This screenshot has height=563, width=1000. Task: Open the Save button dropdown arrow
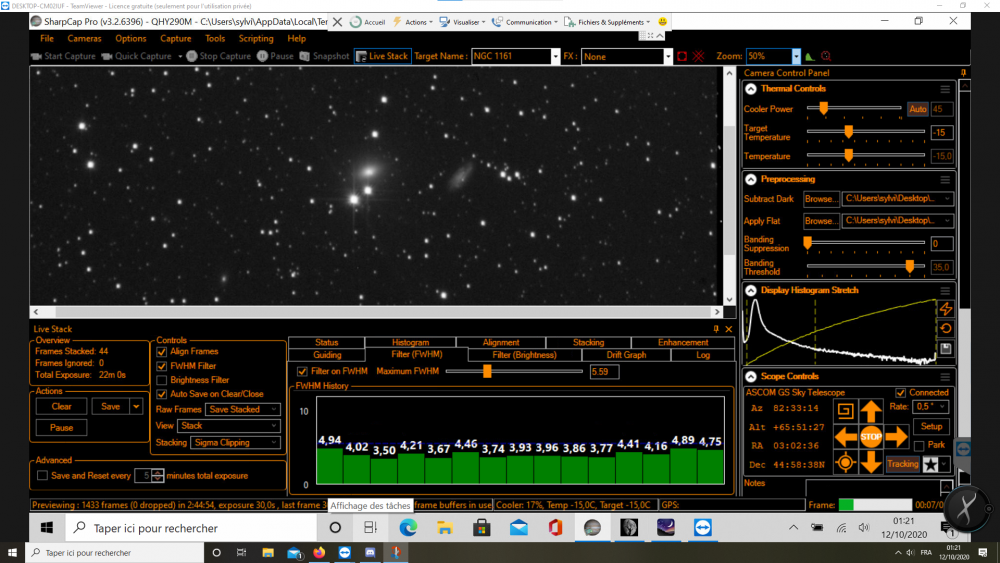point(136,406)
